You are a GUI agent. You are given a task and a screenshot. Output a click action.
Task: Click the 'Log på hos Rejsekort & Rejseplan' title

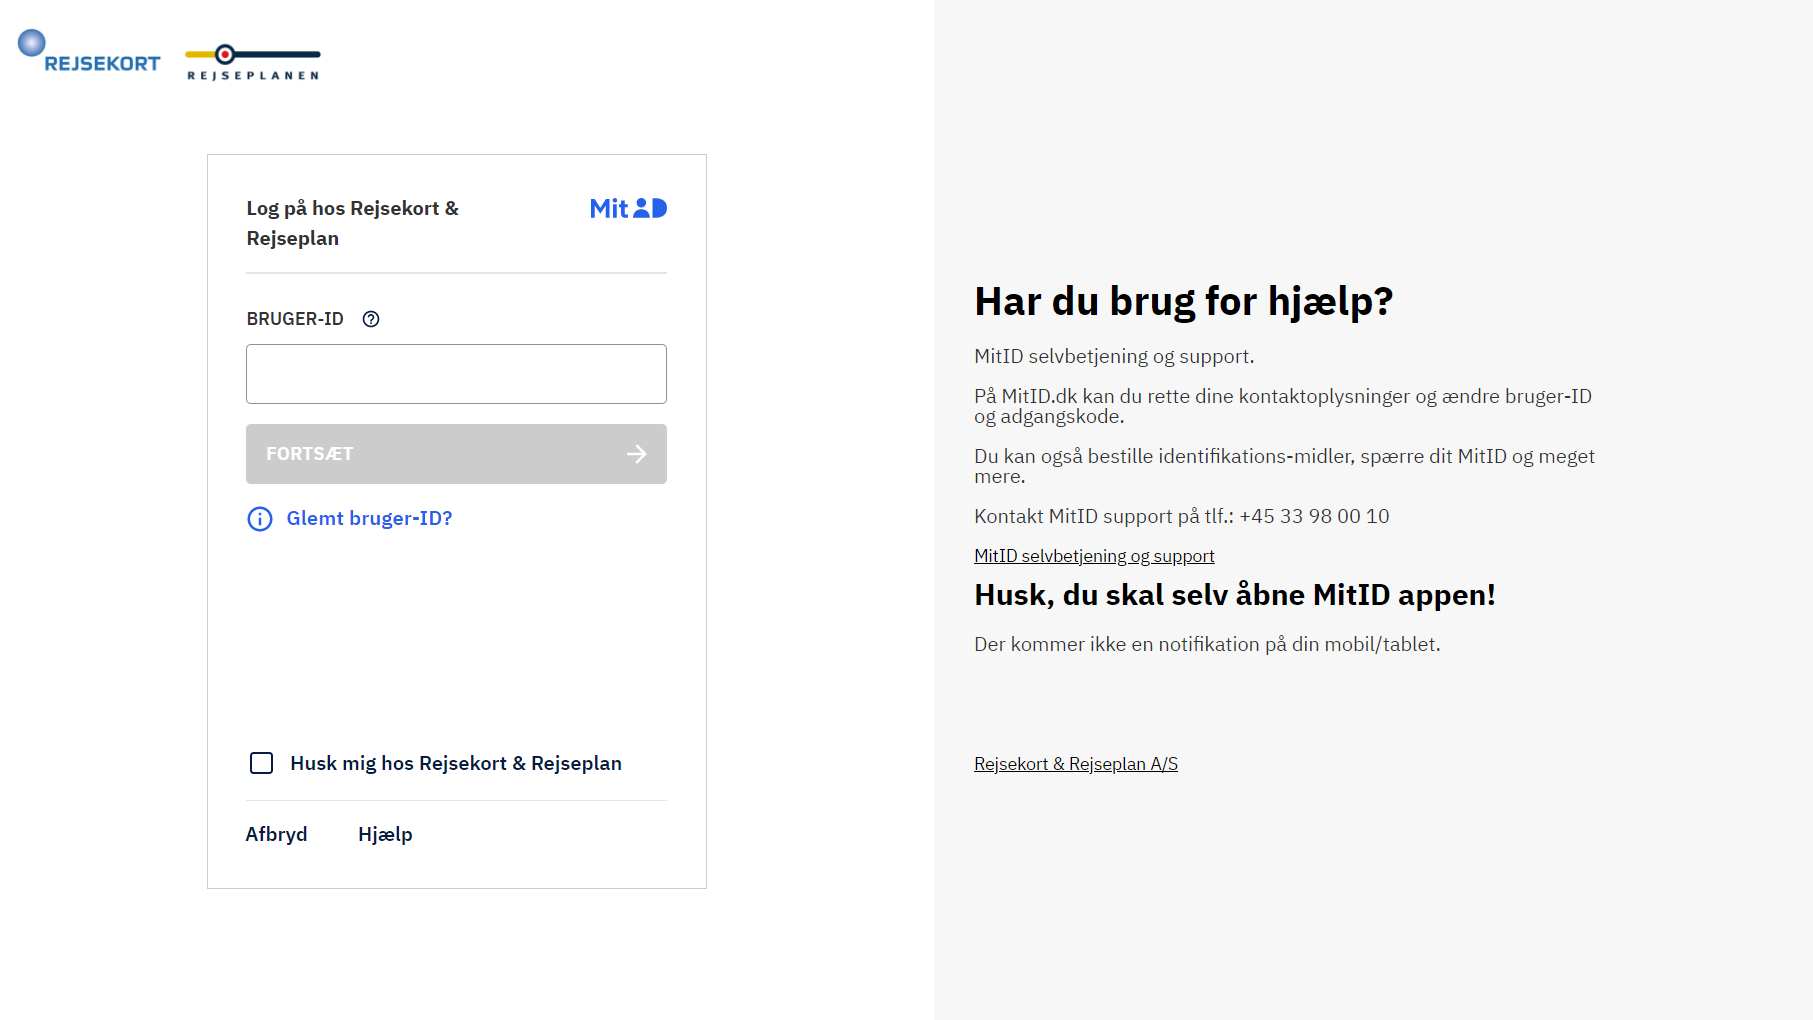(352, 223)
